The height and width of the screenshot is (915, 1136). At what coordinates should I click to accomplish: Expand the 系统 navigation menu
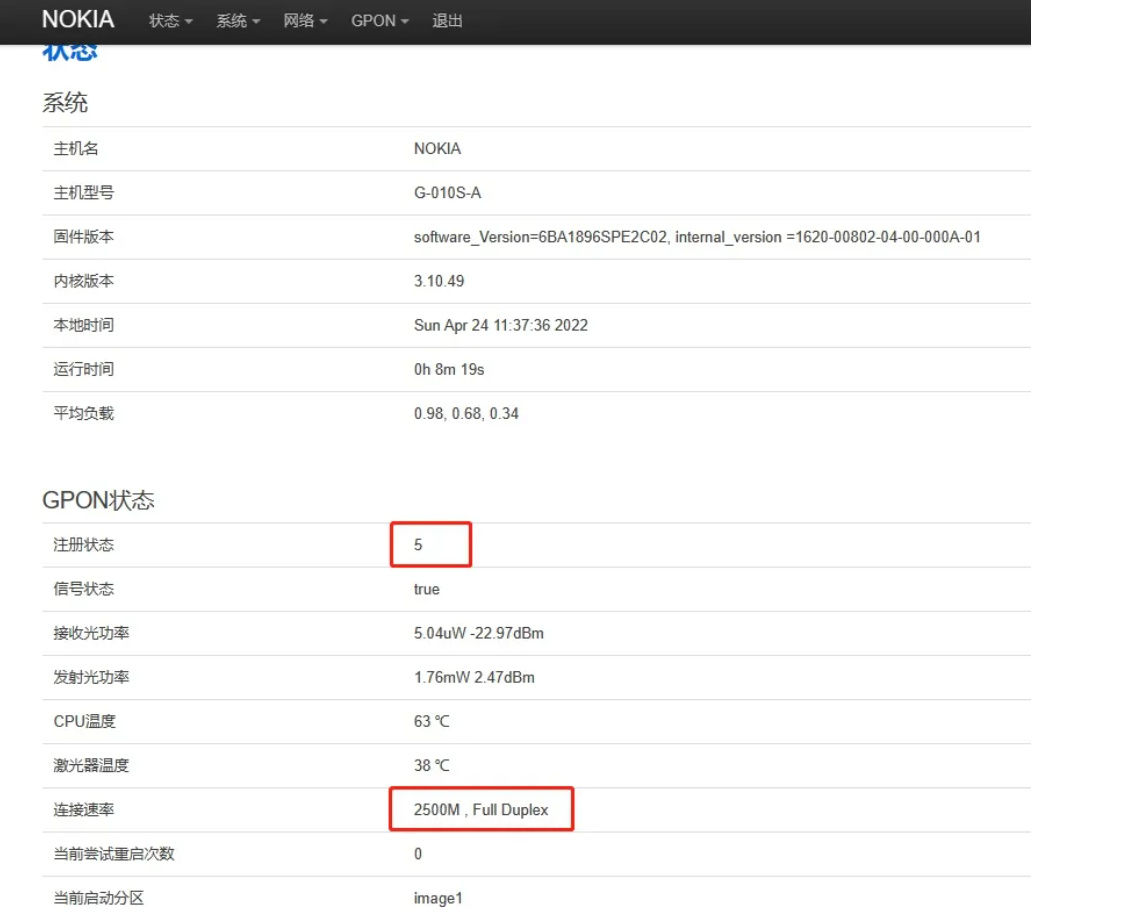point(238,21)
